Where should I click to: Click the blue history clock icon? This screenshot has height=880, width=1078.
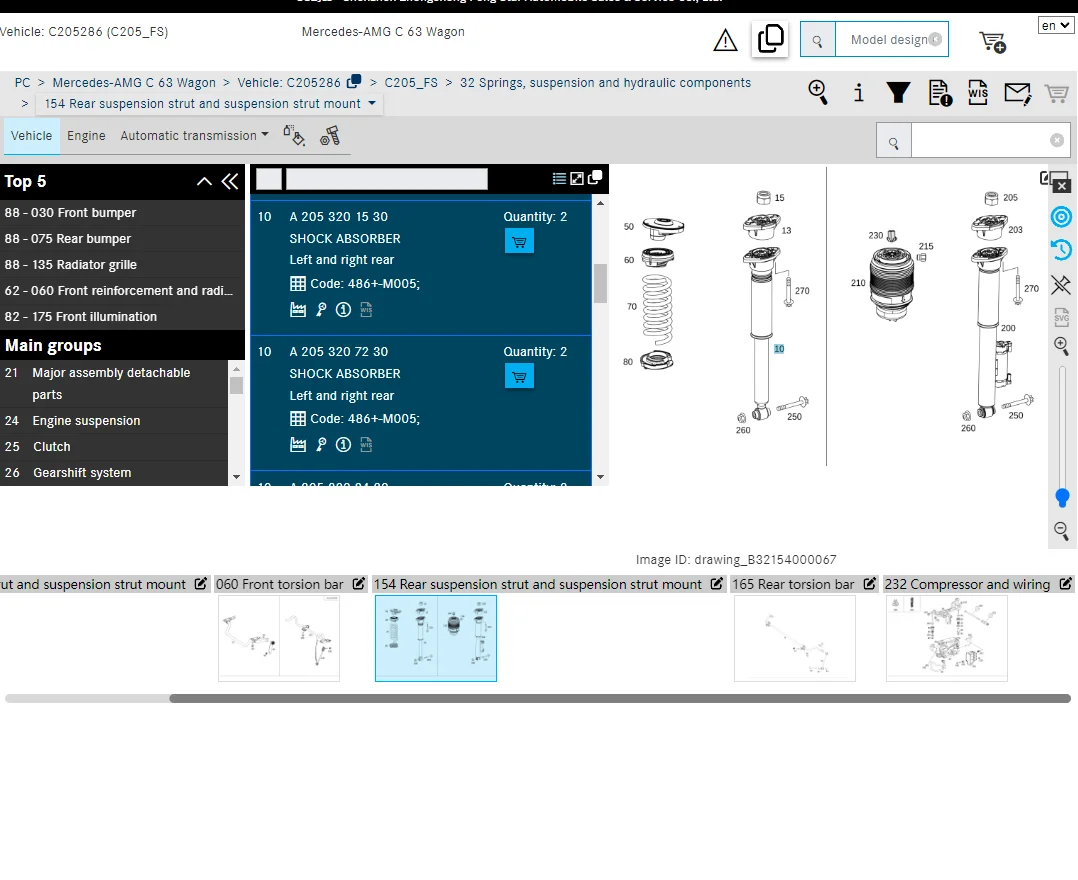pos(1062,250)
